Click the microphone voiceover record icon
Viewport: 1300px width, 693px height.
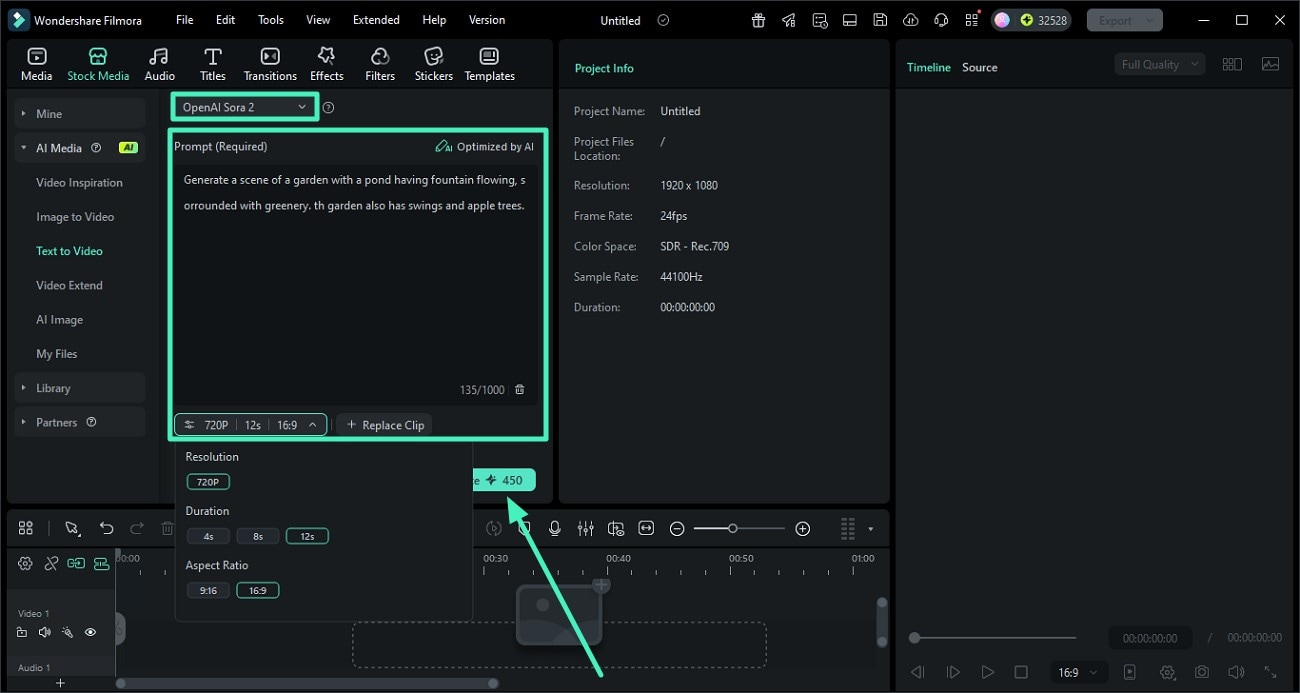click(x=555, y=529)
